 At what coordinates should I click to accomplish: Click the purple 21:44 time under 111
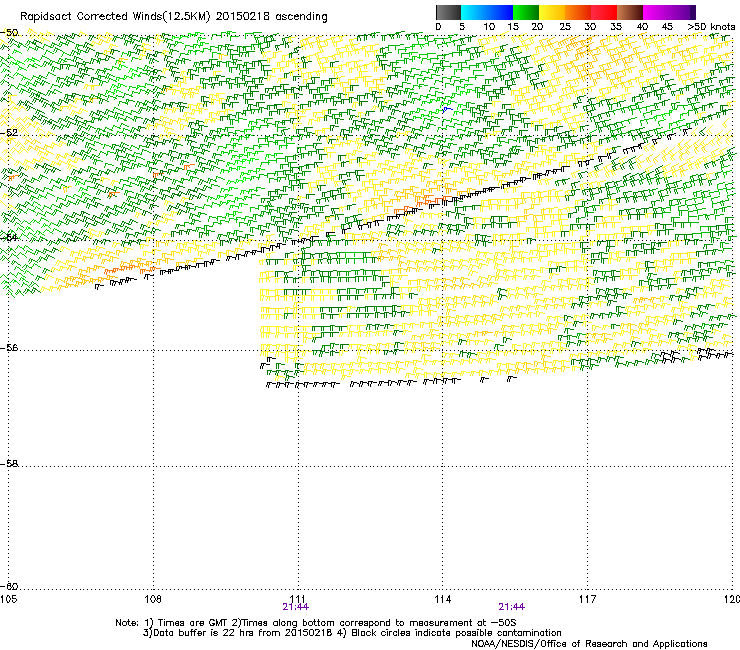295,607
